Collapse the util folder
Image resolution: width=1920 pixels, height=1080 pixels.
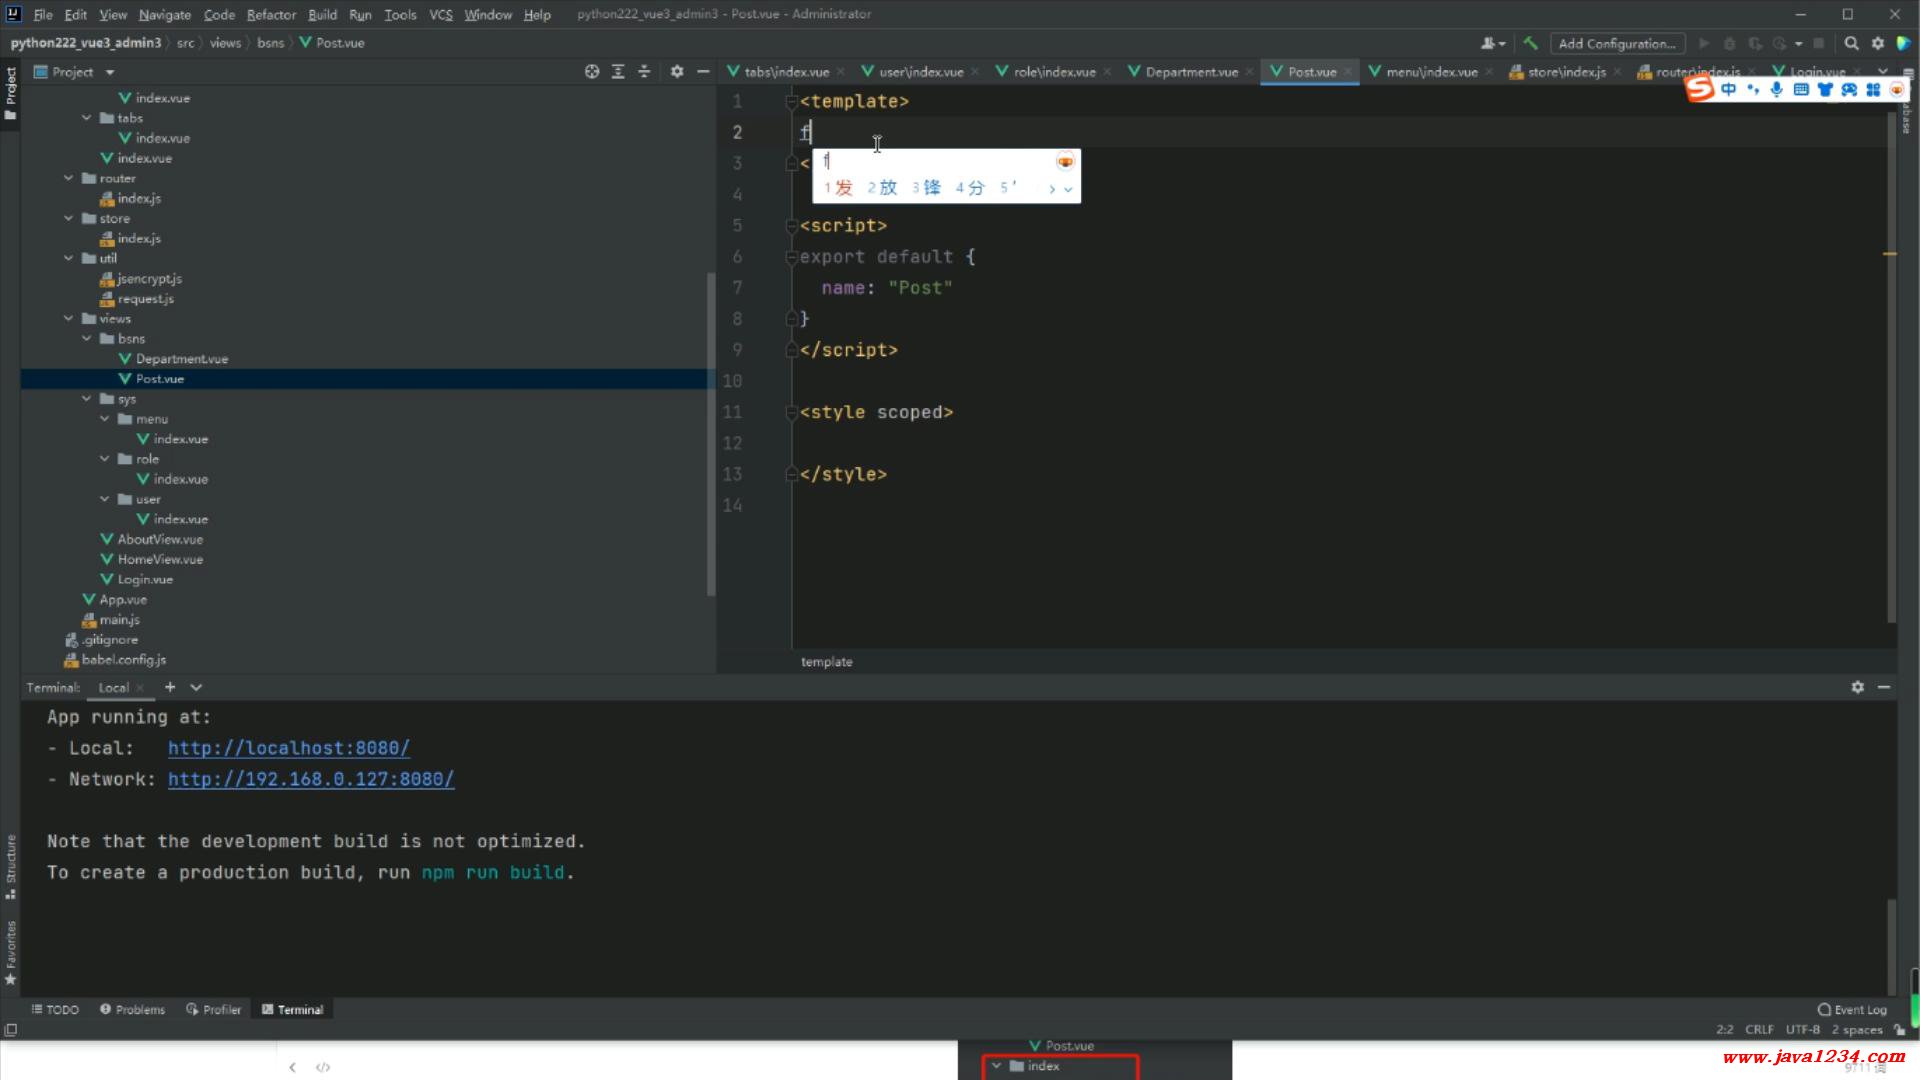click(69, 258)
